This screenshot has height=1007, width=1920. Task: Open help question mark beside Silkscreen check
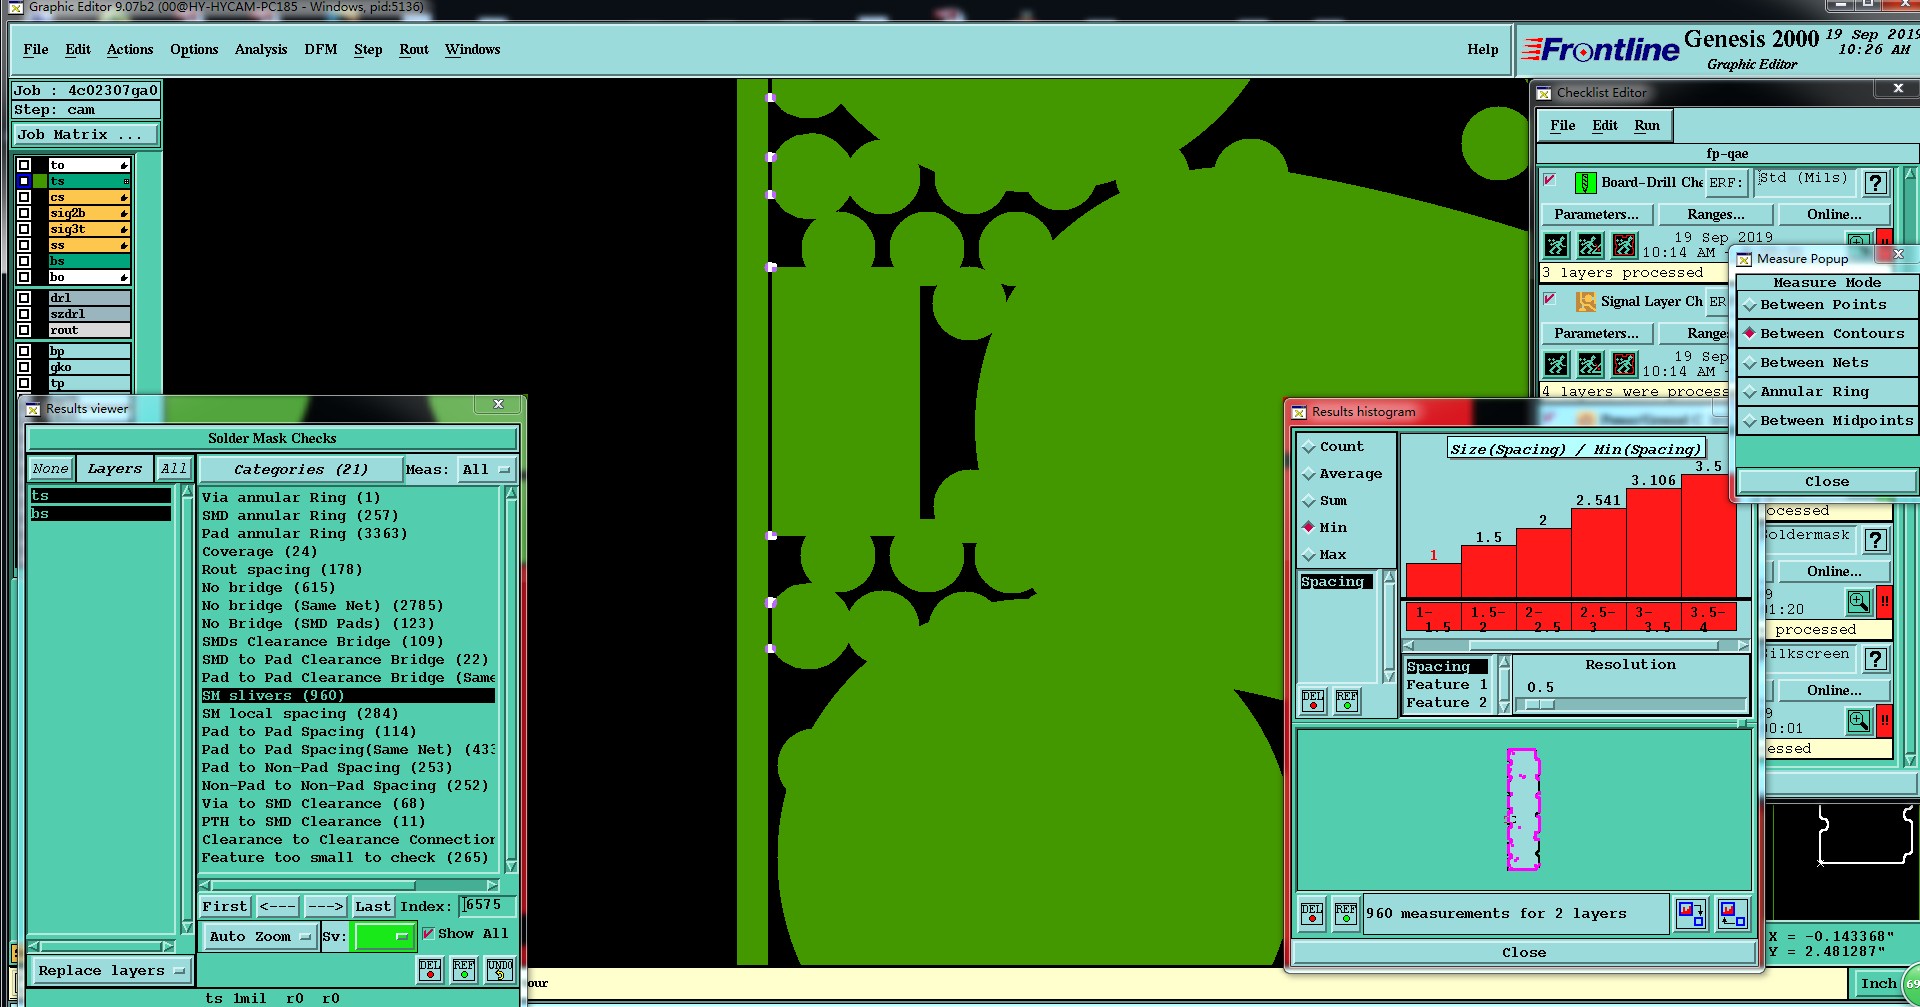point(1876,659)
